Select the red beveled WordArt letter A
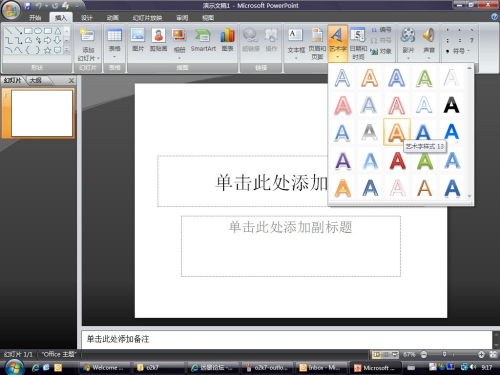The image size is (500, 375). [x=397, y=161]
